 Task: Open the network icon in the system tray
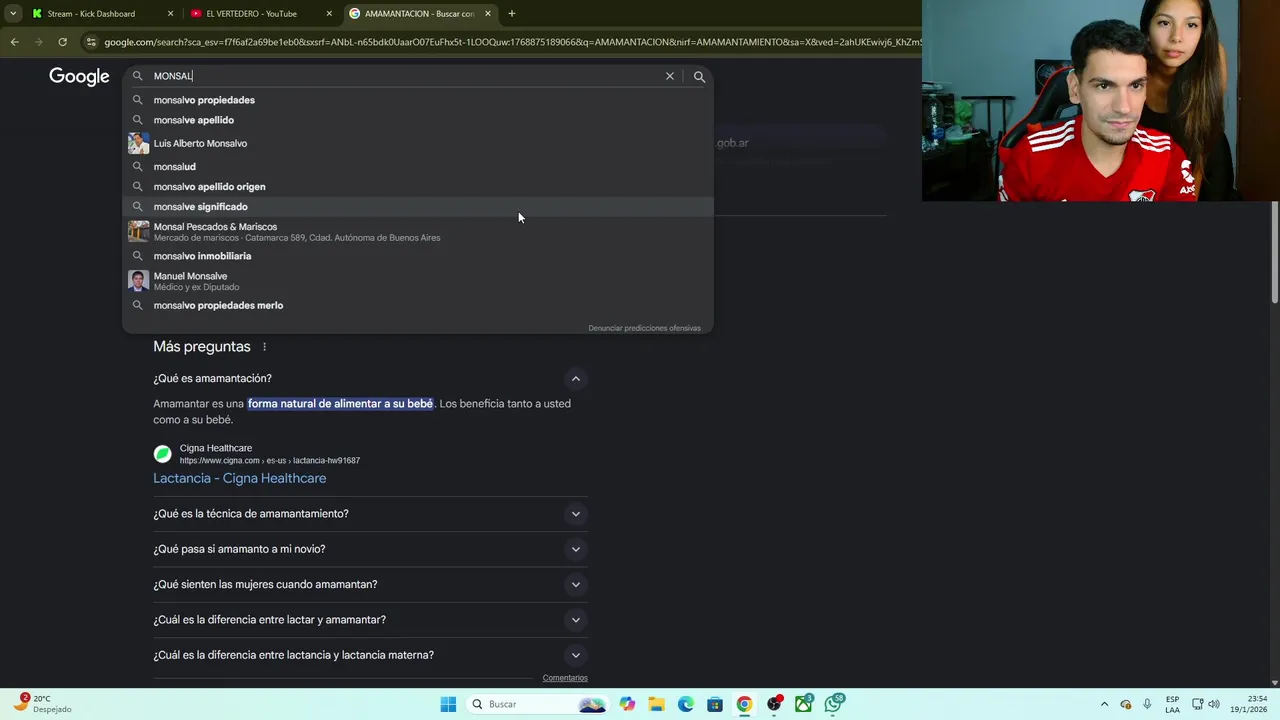[x=1198, y=704]
